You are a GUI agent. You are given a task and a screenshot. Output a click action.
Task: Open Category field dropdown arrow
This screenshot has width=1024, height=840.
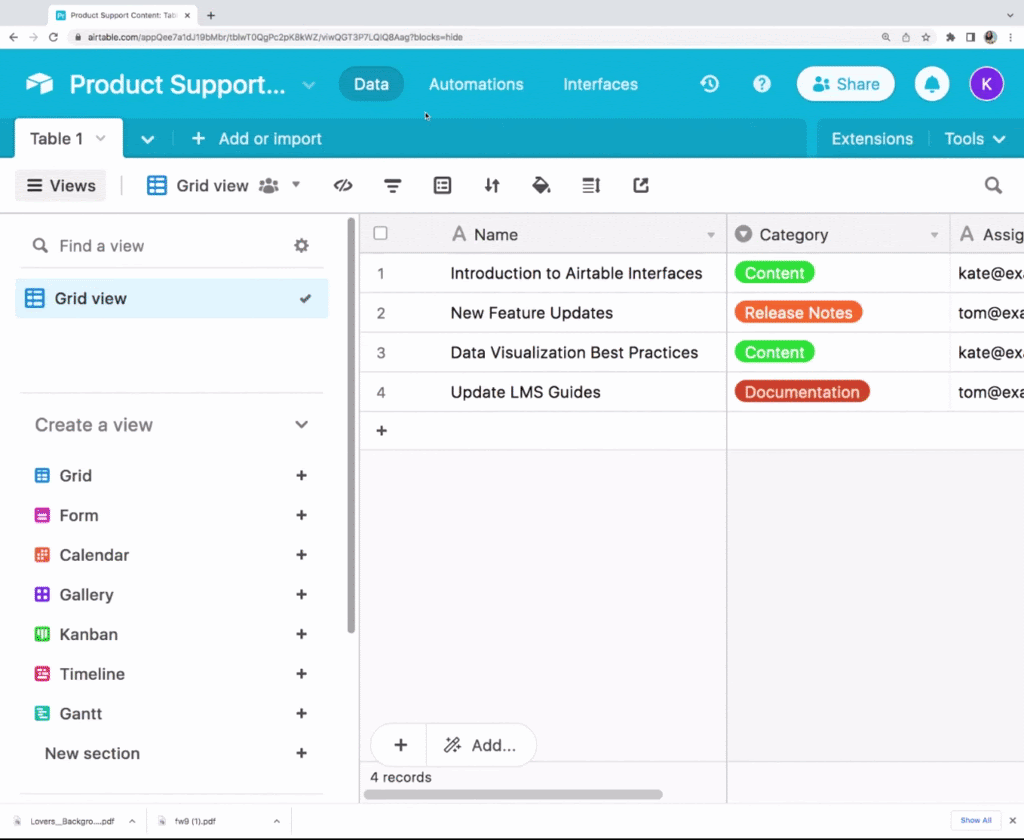point(934,235)
